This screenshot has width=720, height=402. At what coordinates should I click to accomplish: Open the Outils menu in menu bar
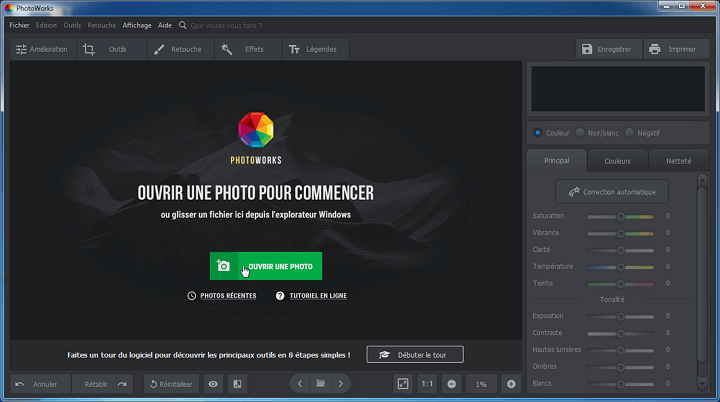tap(72, 25)
